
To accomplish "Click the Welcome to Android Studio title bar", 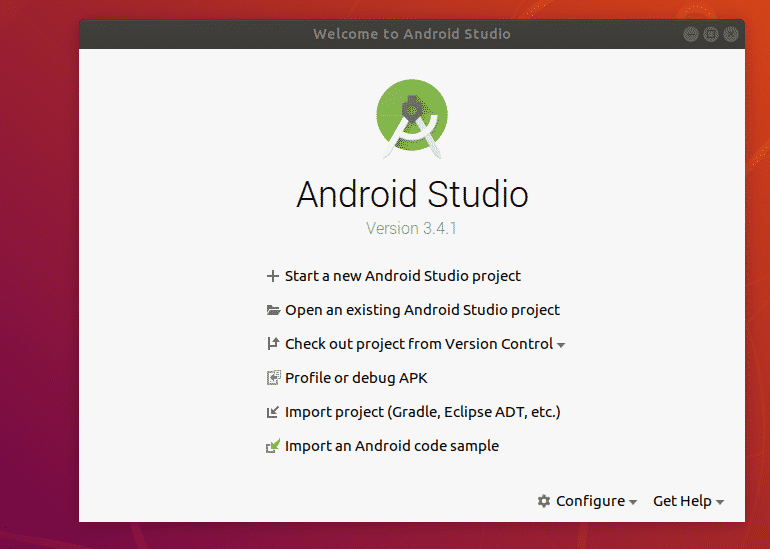I will tap(412, 34).
